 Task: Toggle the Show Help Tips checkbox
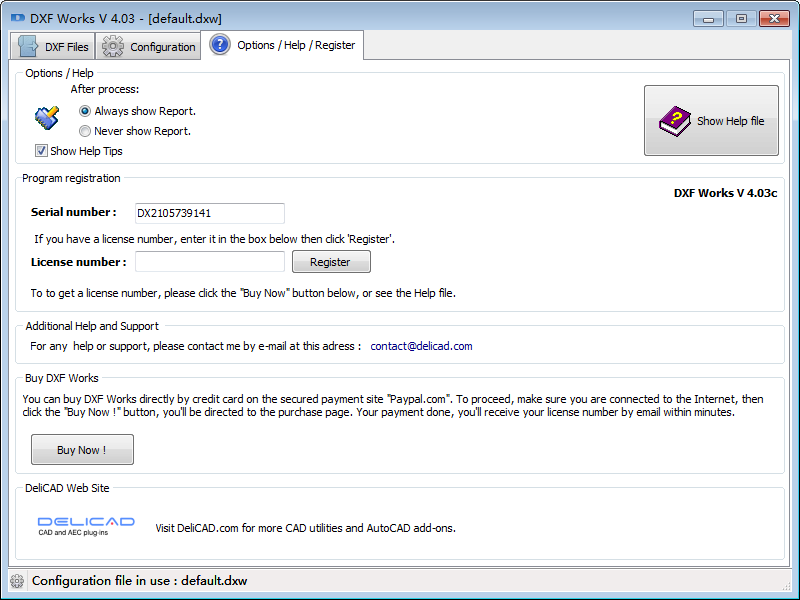pyautogui.click(x=41, y=151)
